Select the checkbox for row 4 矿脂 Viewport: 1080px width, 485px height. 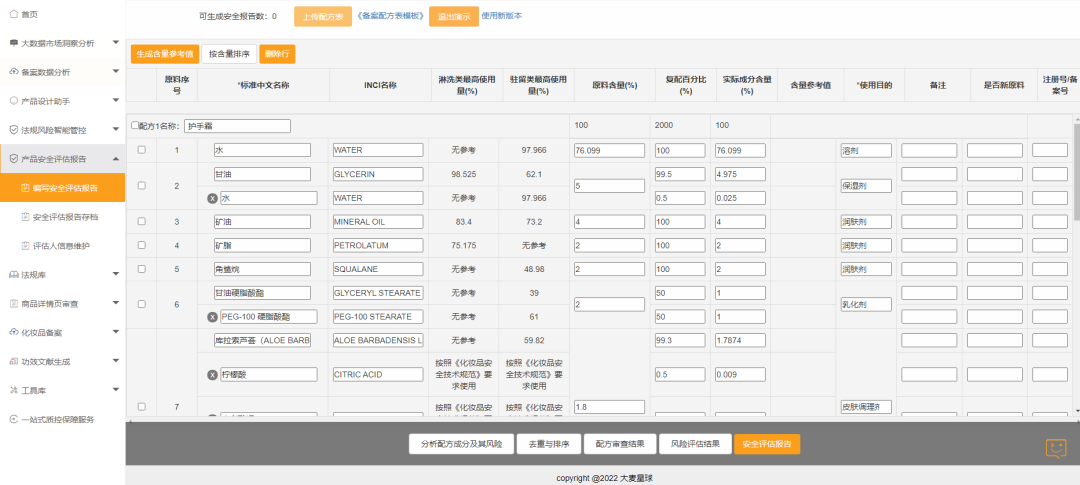tap(142, 245)
